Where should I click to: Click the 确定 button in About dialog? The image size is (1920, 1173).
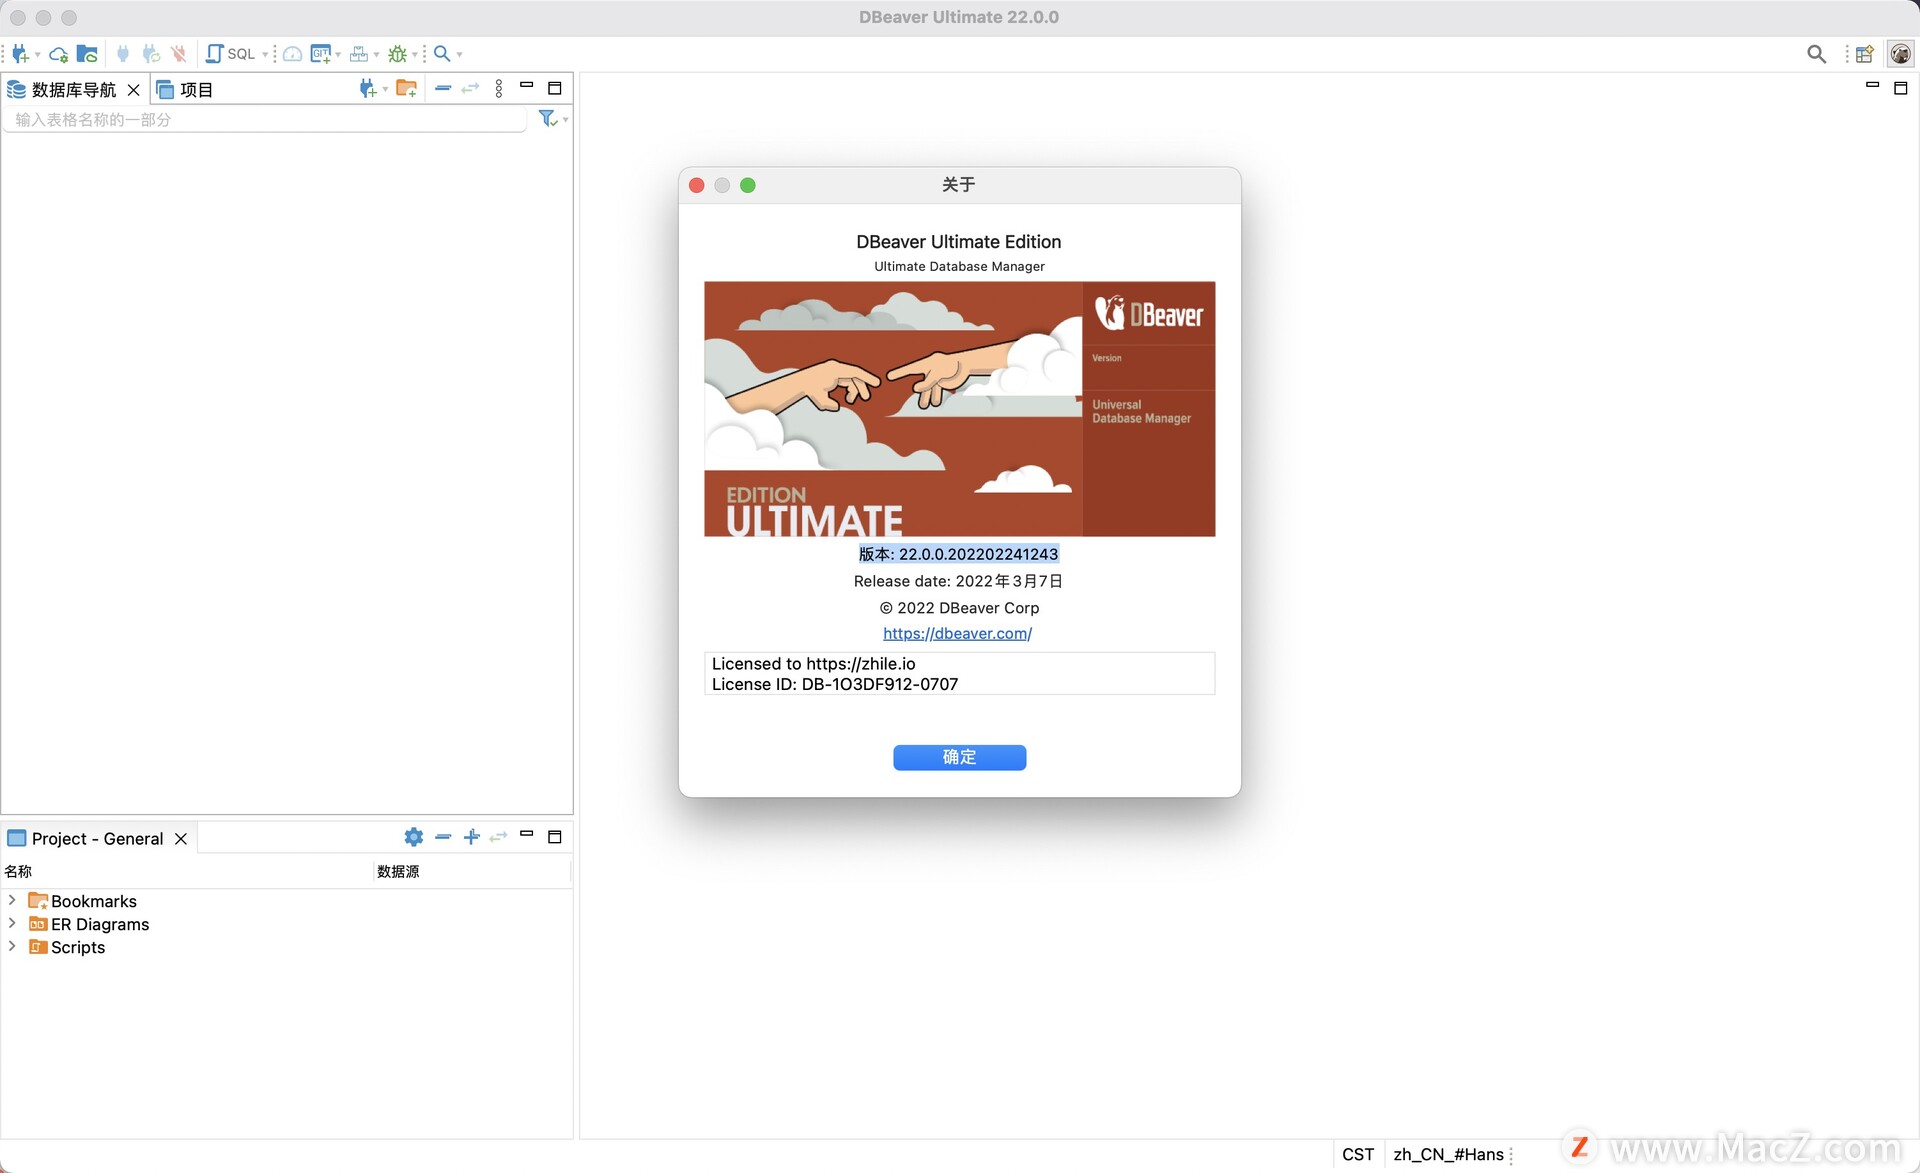pos(959,757)
